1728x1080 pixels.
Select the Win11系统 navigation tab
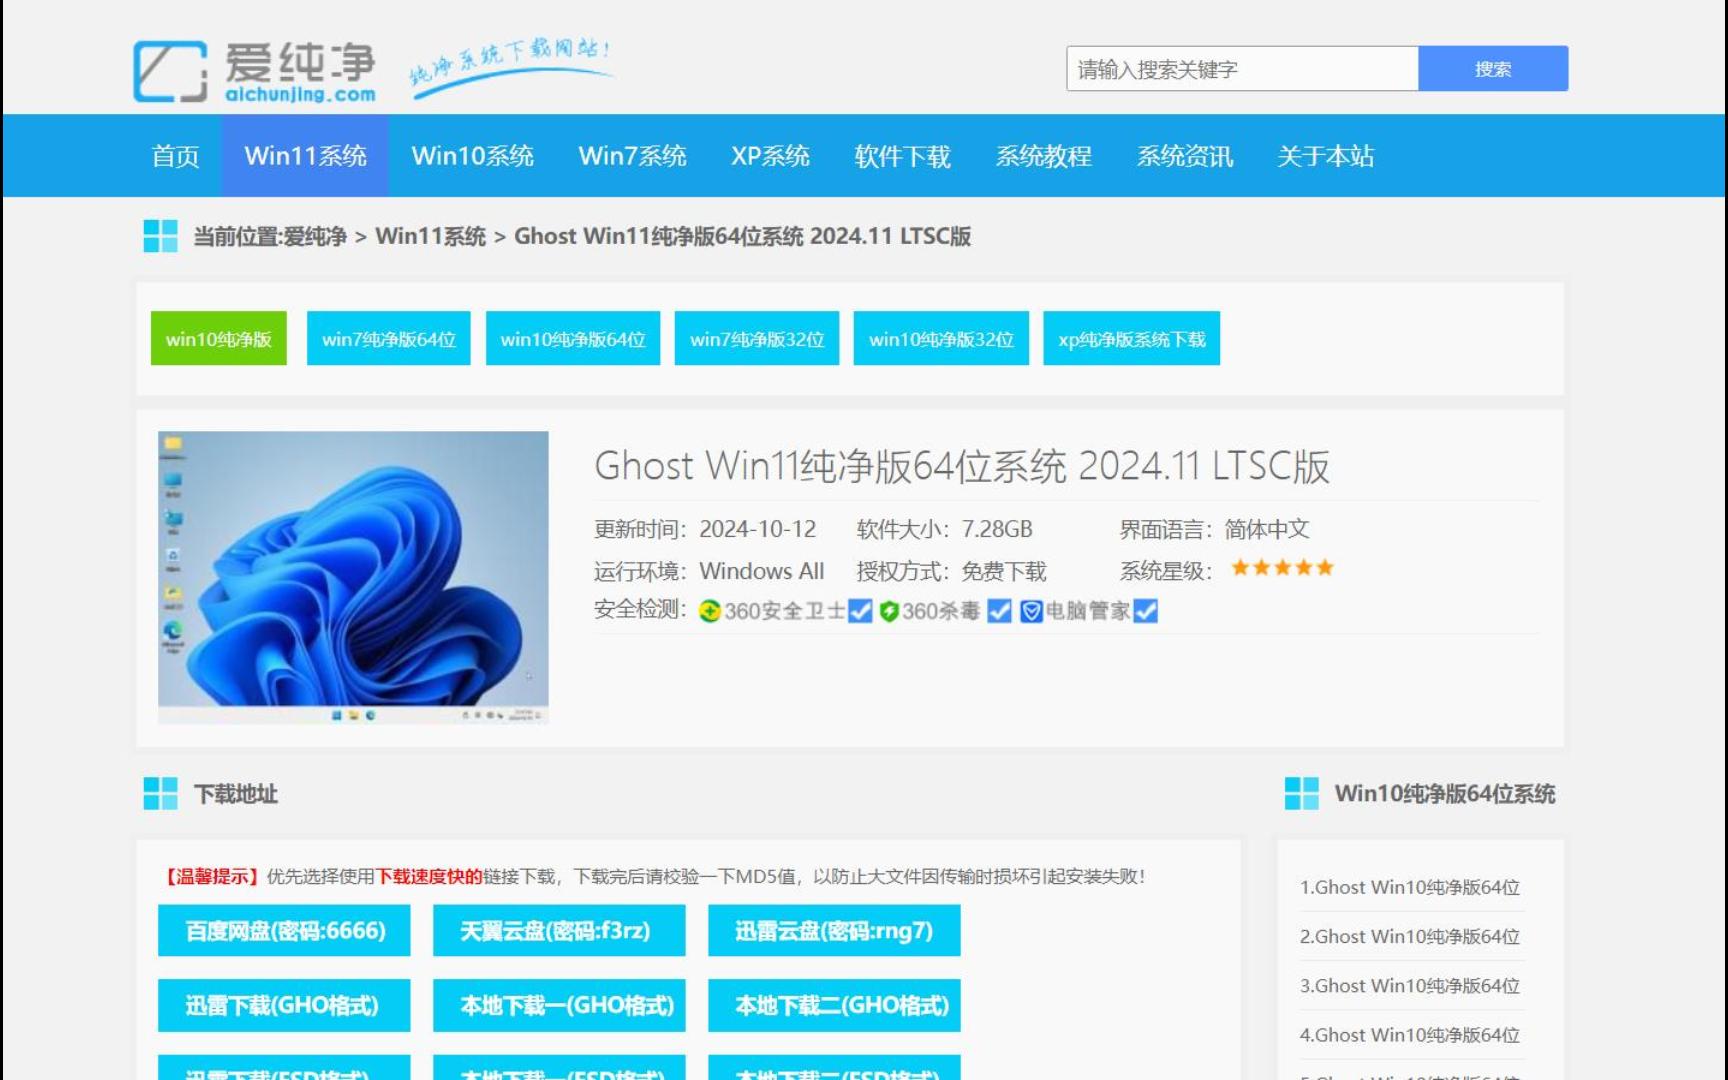305,156
